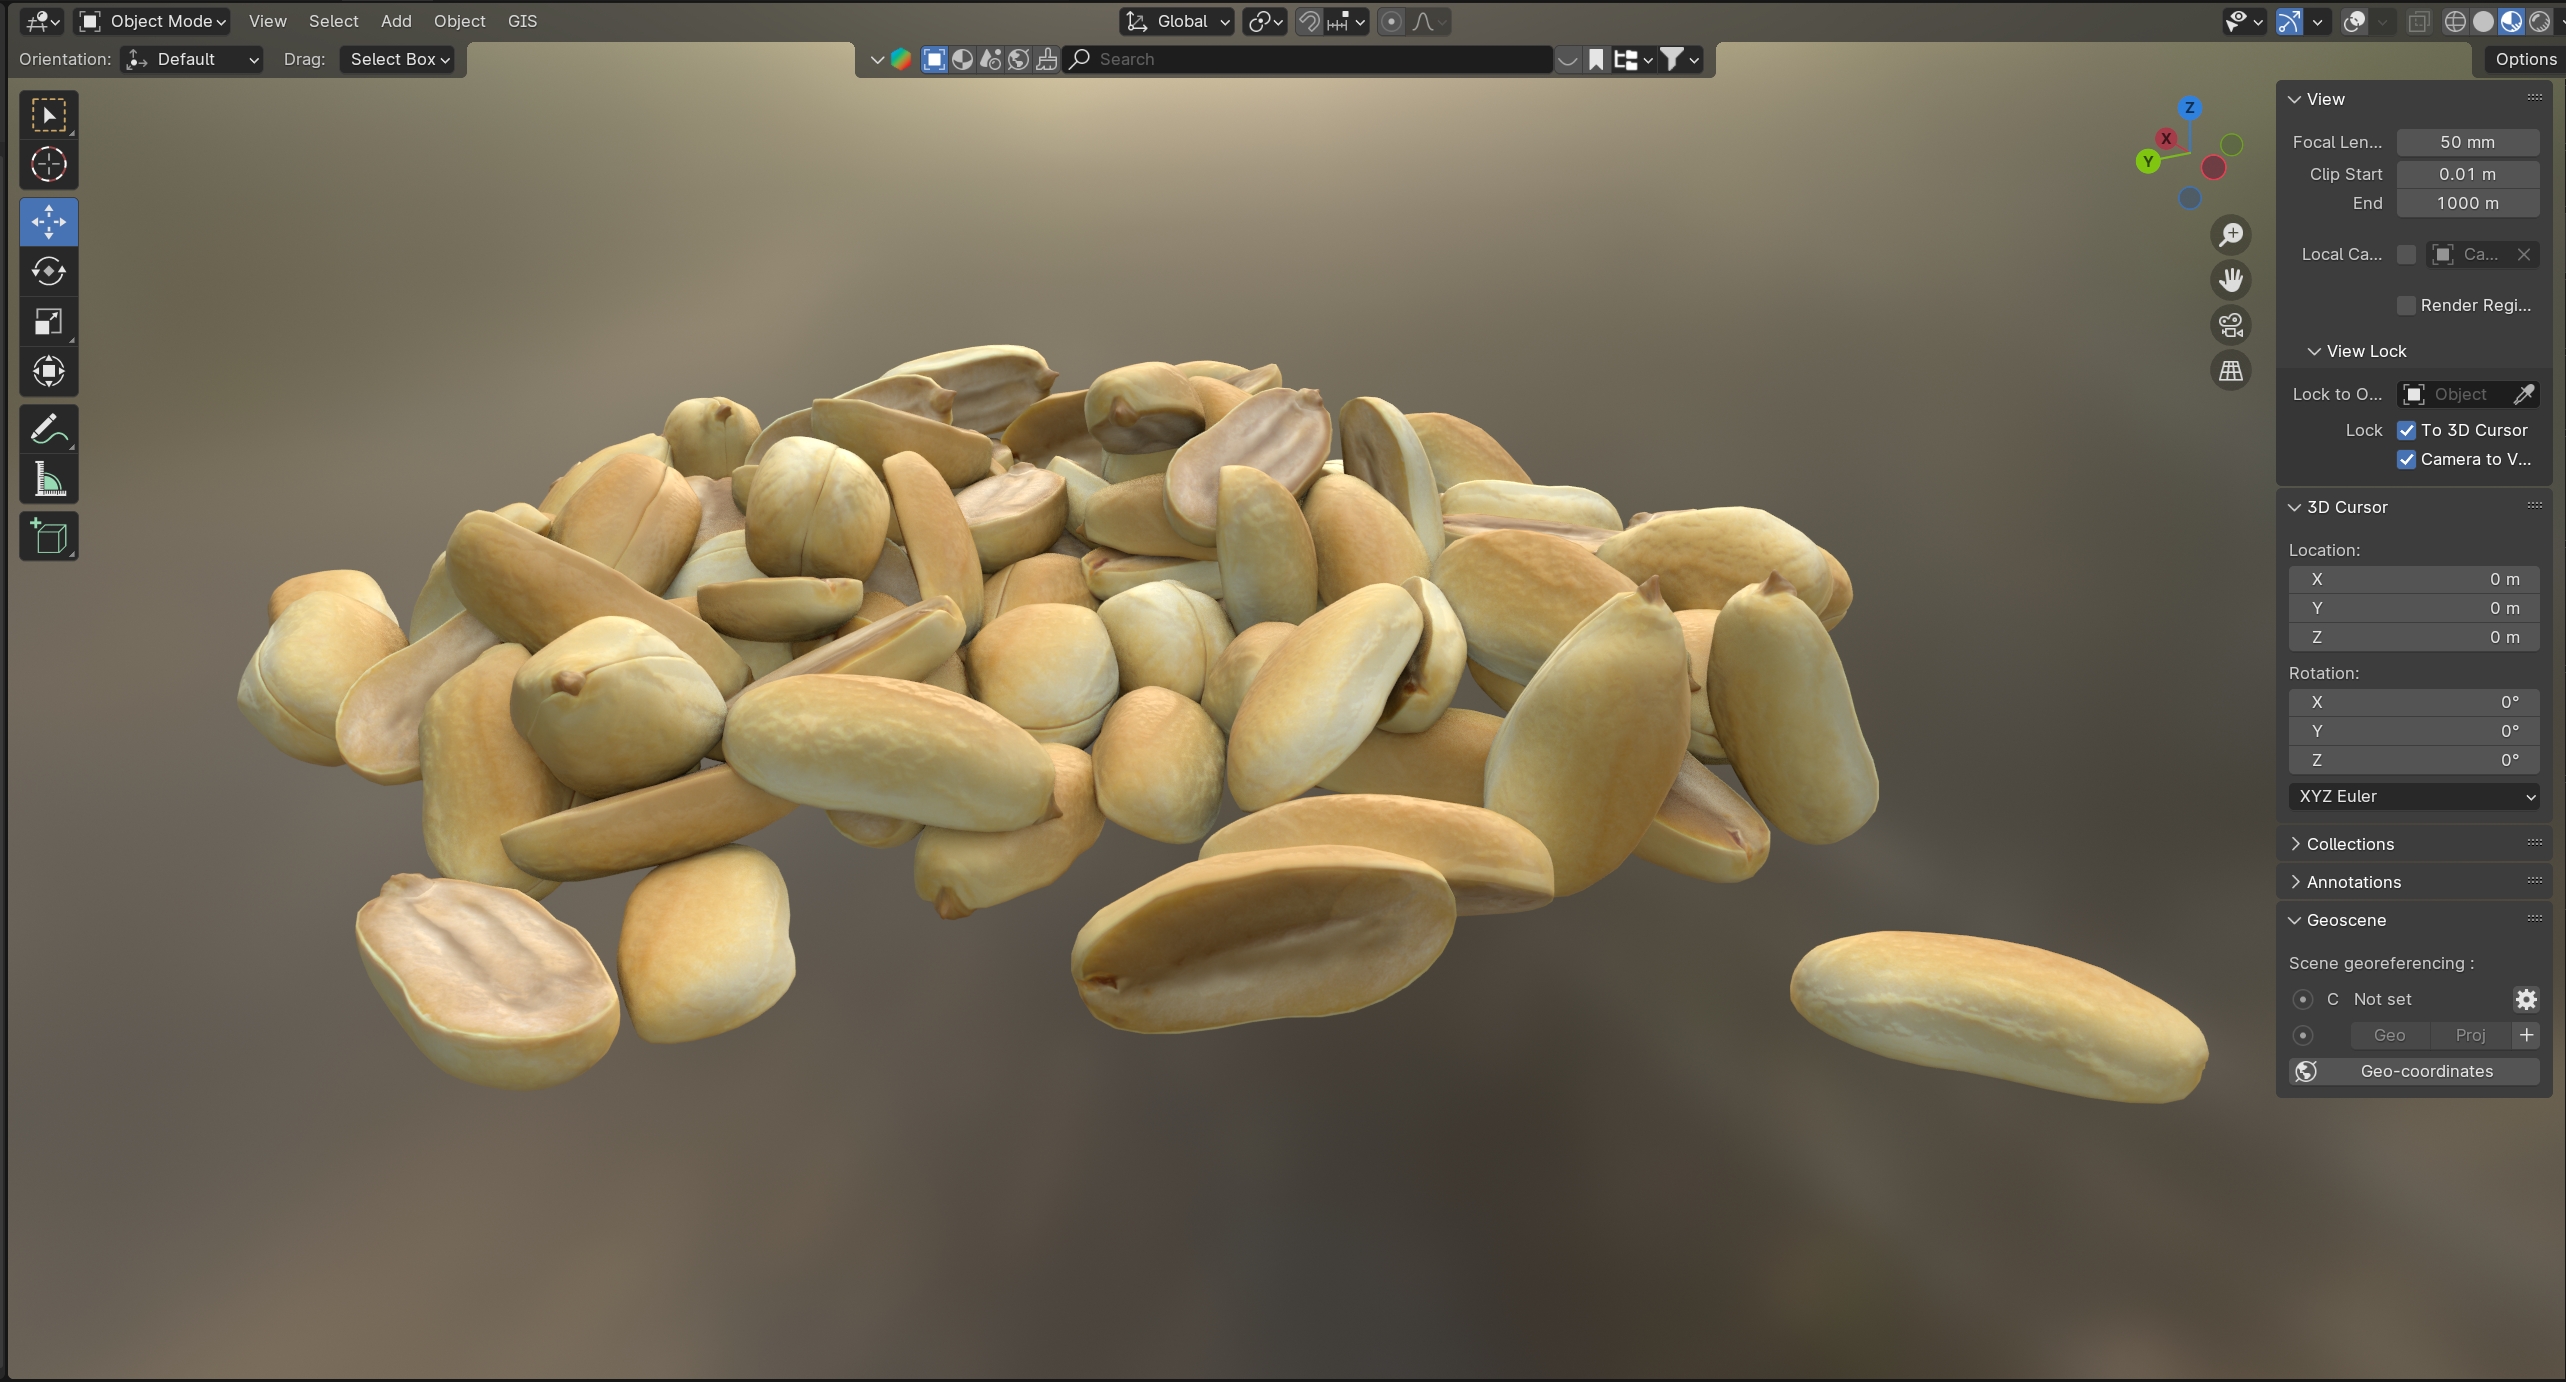The image size is (2566, 1382).
Task: Select the Rotate tool
Action: [x=48, y=272]
